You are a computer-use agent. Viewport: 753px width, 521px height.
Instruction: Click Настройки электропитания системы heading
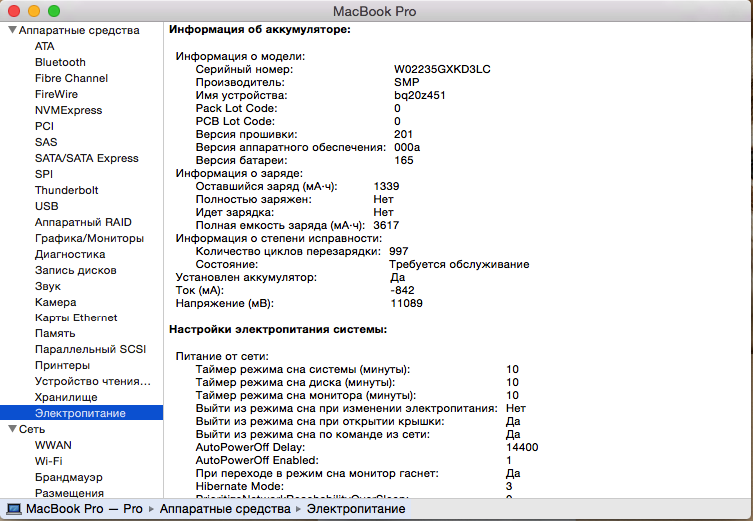pos(278,329)
